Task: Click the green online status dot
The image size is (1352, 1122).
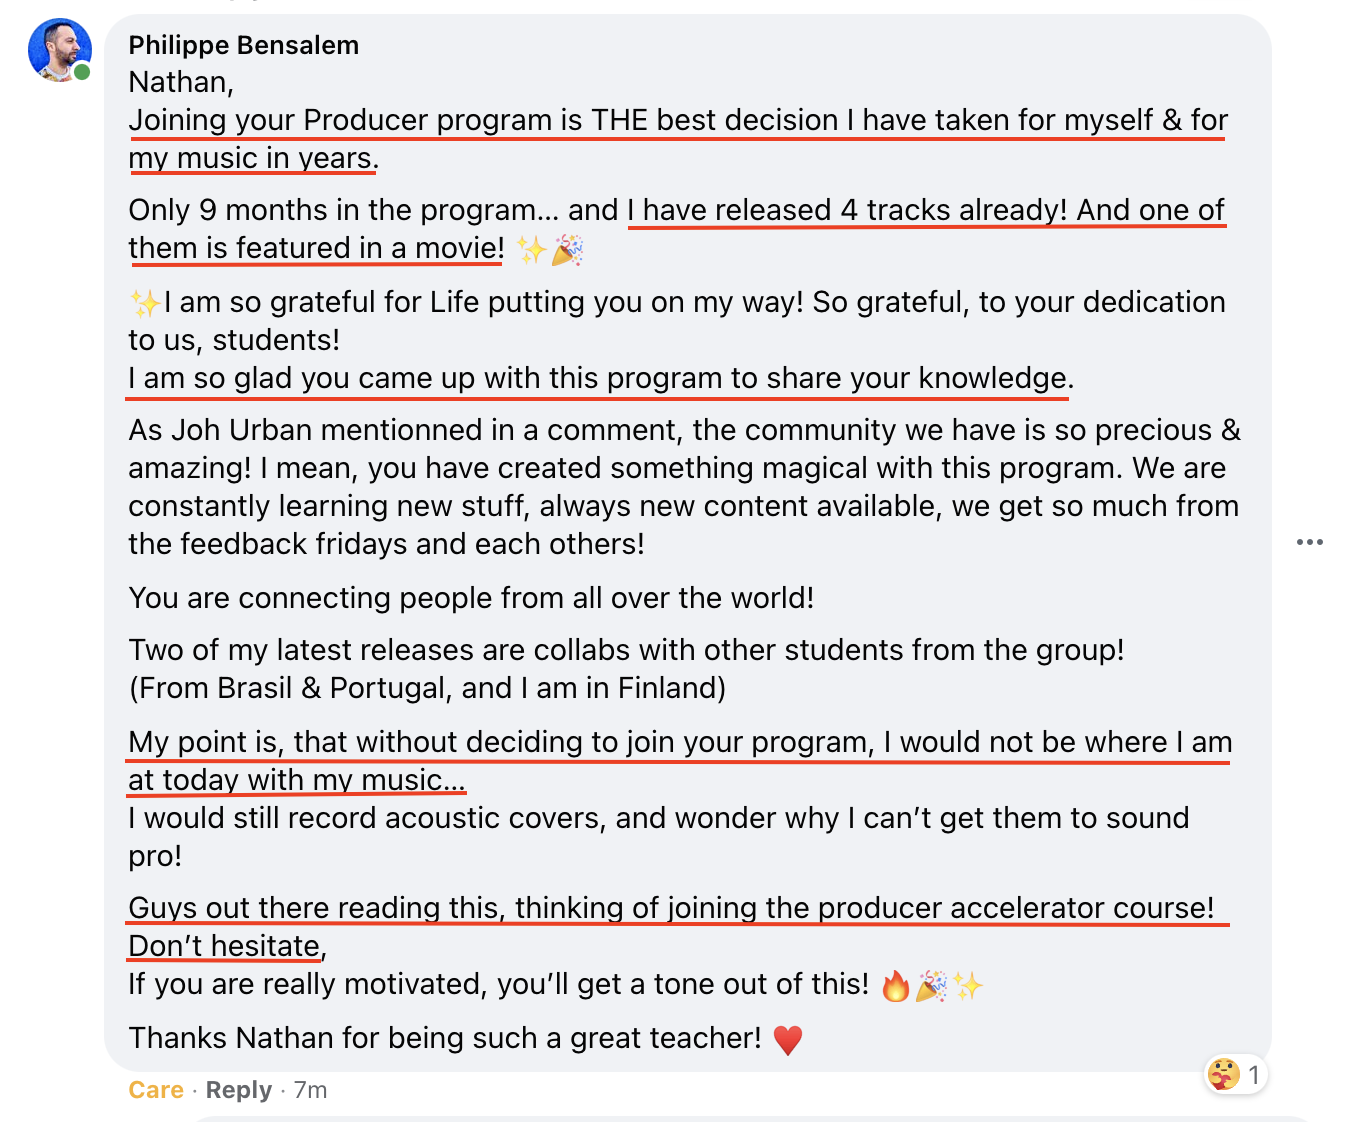Action: tap(82, 72)
